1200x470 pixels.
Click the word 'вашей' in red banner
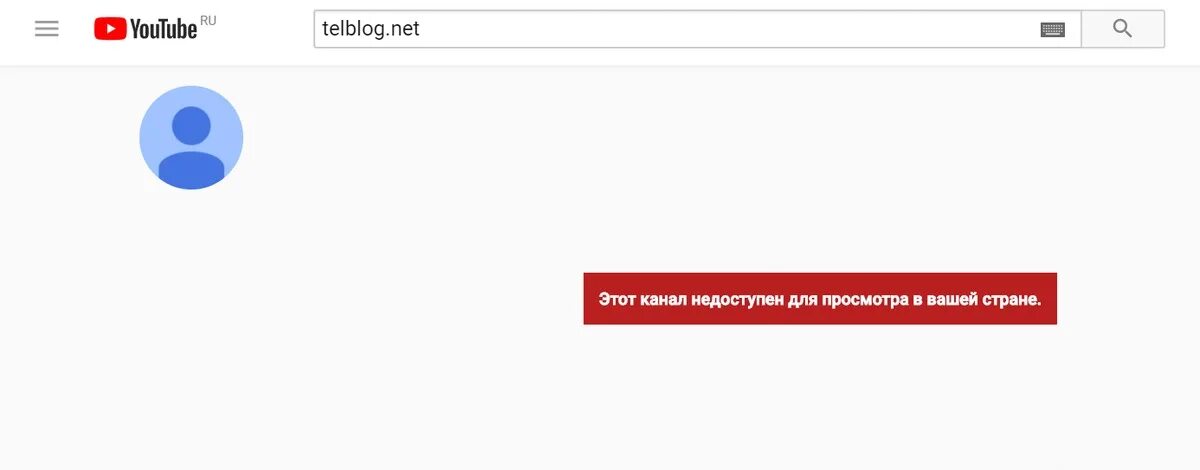click(x=949, y=300)
